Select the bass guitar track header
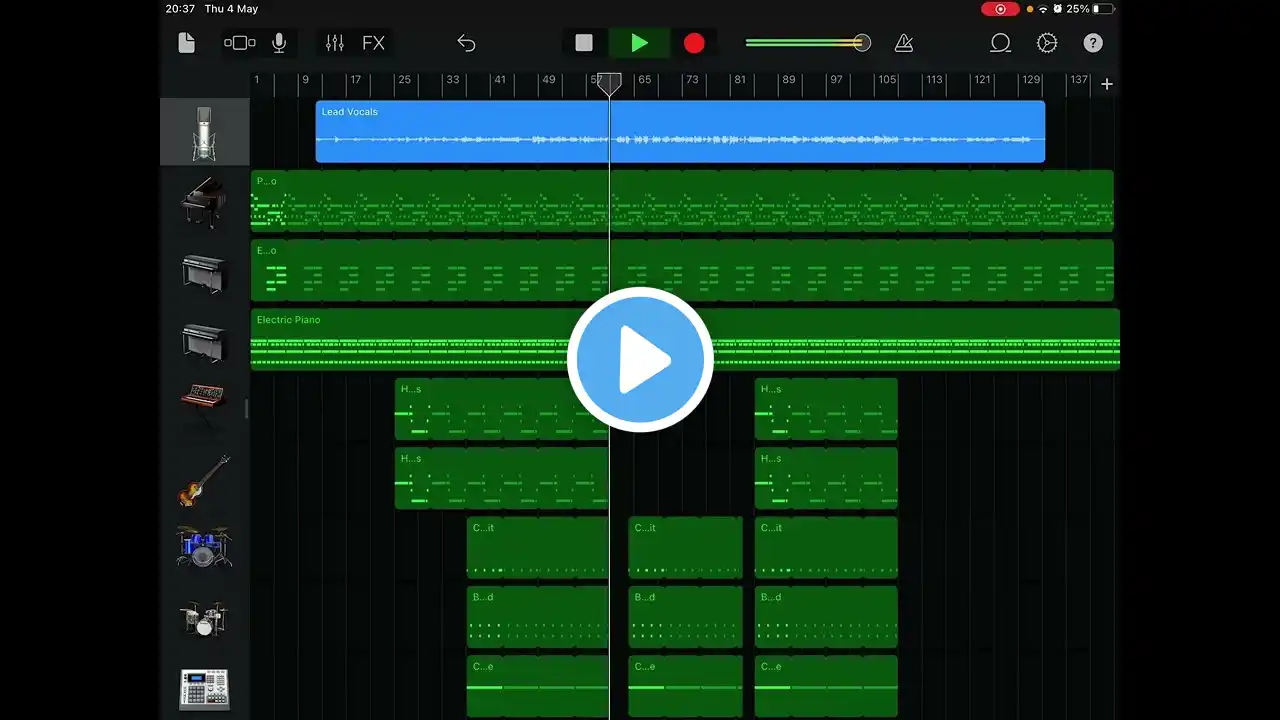The image size is (1280, 720). tap(204, 480)
